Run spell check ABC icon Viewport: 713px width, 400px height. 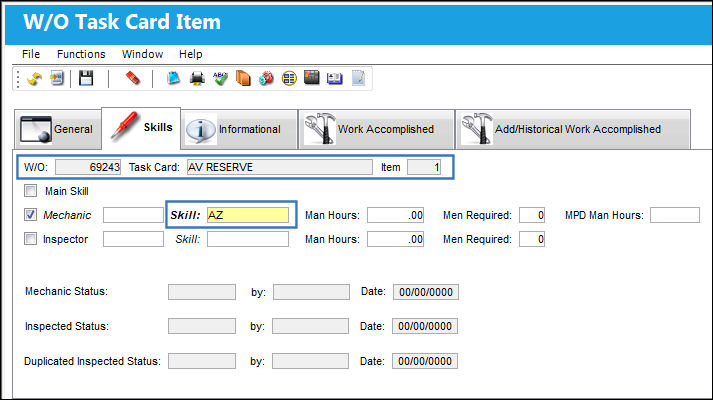tap(221, 78)
